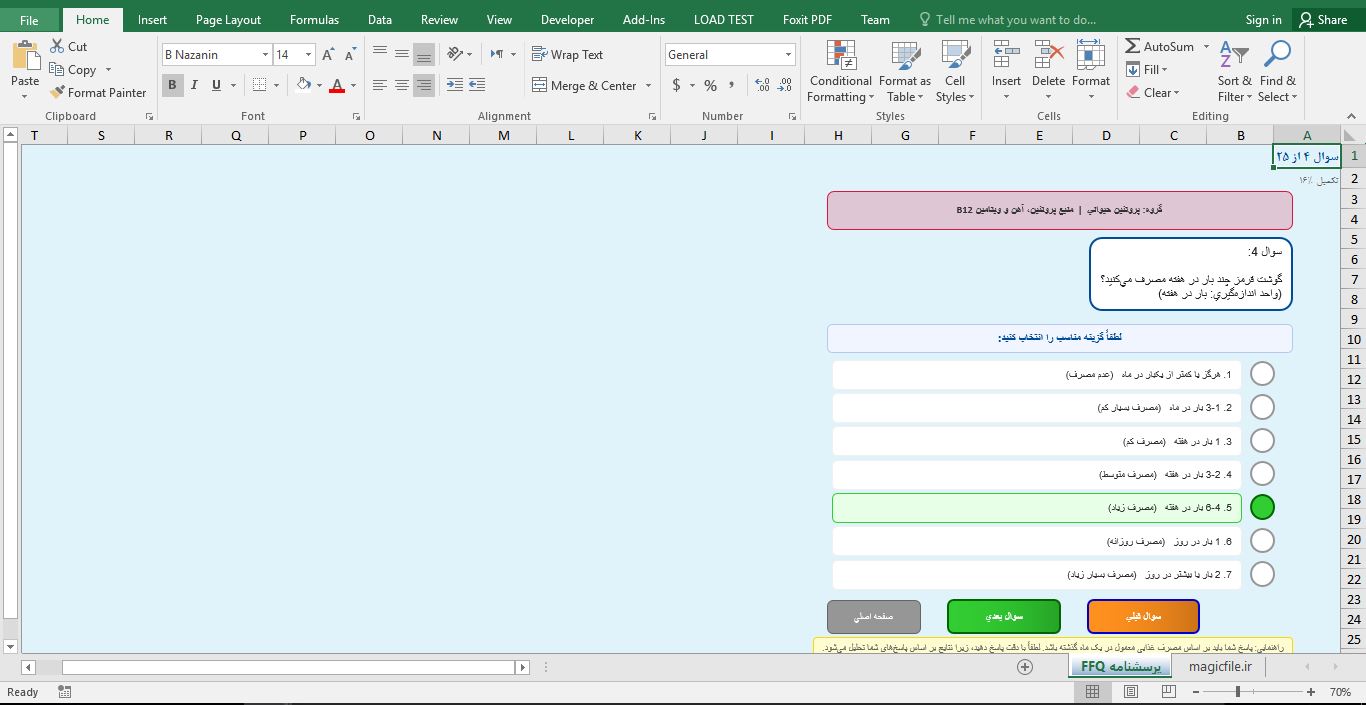Switch to the magicfile.ir sheet tab
The width and height of the screenshot is (1366, 705).
tap(1219, 666)
